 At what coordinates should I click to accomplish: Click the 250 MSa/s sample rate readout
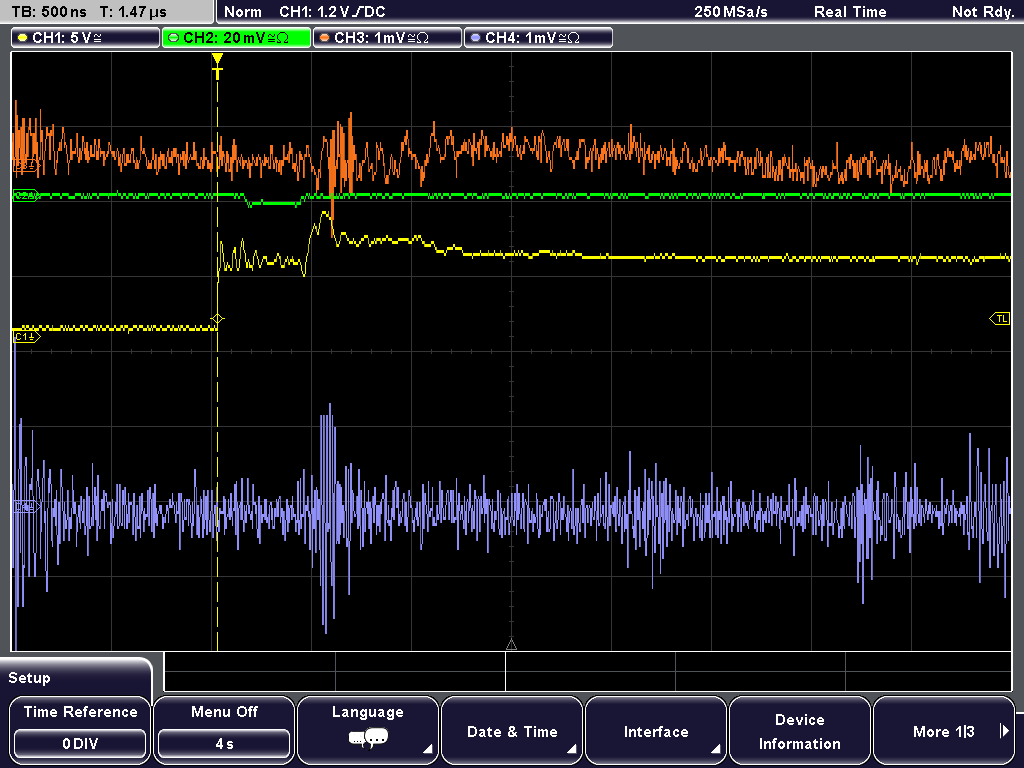coord(731,12)
